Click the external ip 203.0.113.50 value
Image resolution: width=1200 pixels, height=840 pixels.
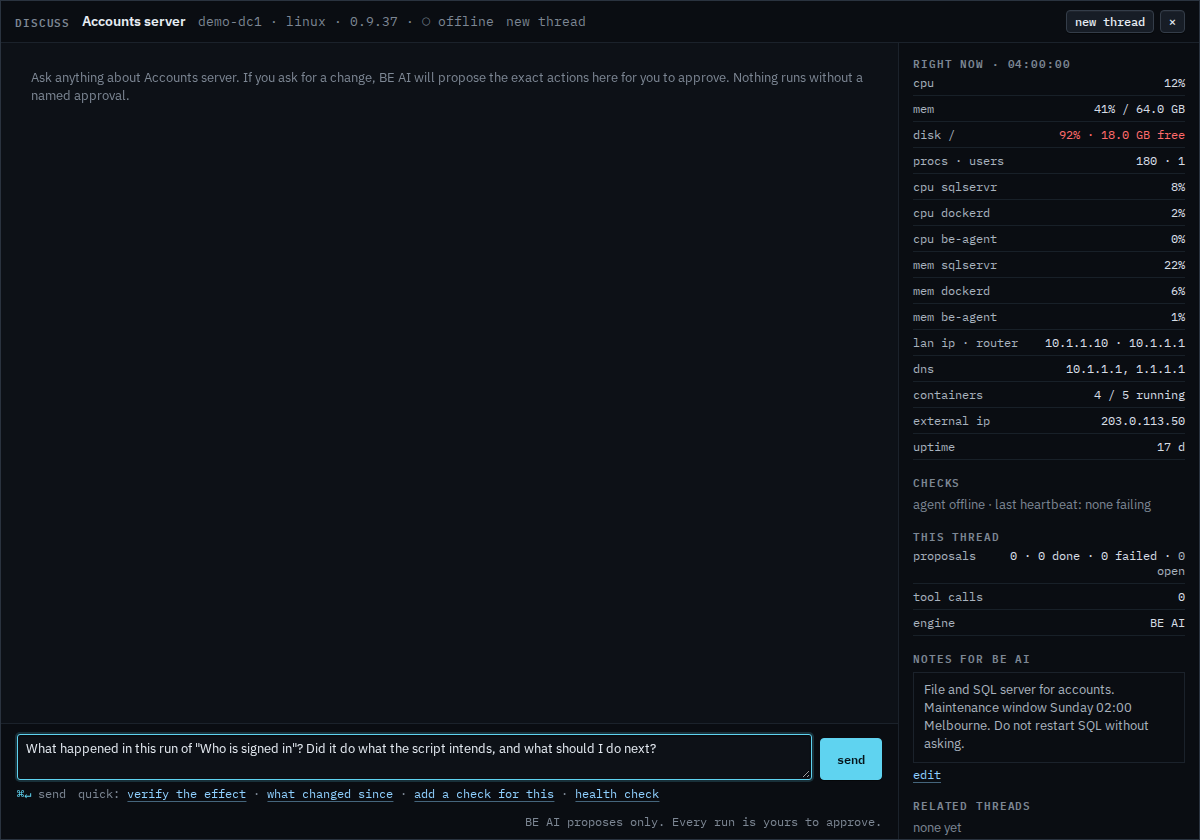click(x=1143, y=421)
